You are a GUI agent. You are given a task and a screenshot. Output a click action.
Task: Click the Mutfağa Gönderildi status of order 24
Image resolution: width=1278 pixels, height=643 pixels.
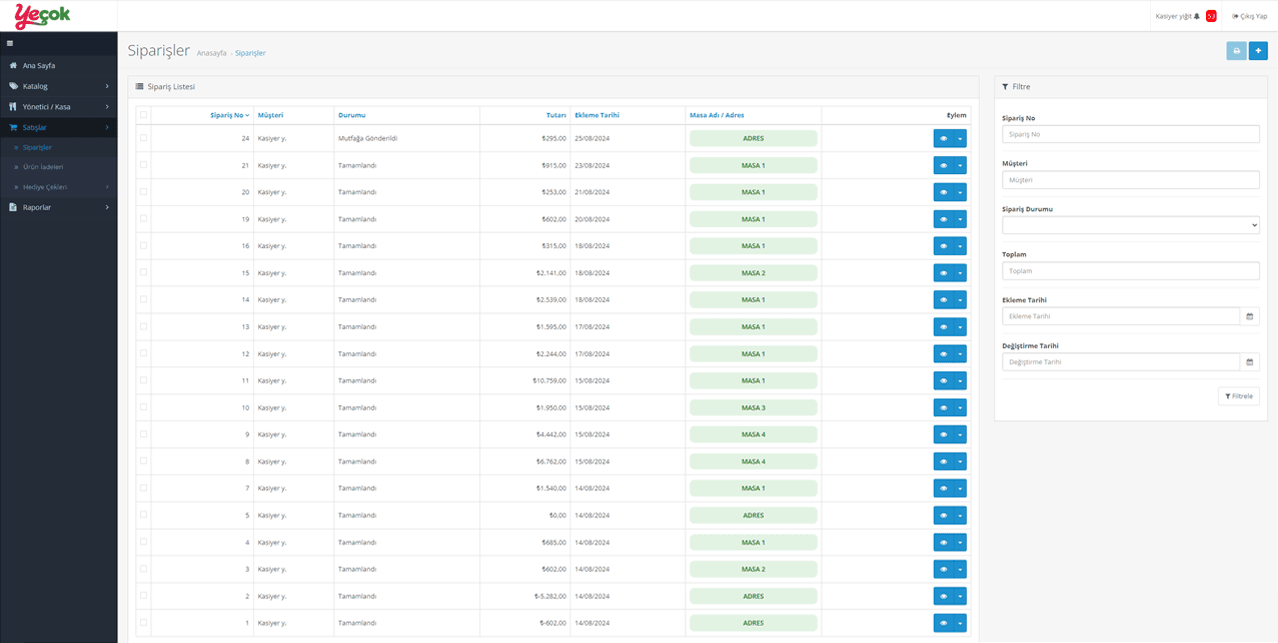coord(368,138)
